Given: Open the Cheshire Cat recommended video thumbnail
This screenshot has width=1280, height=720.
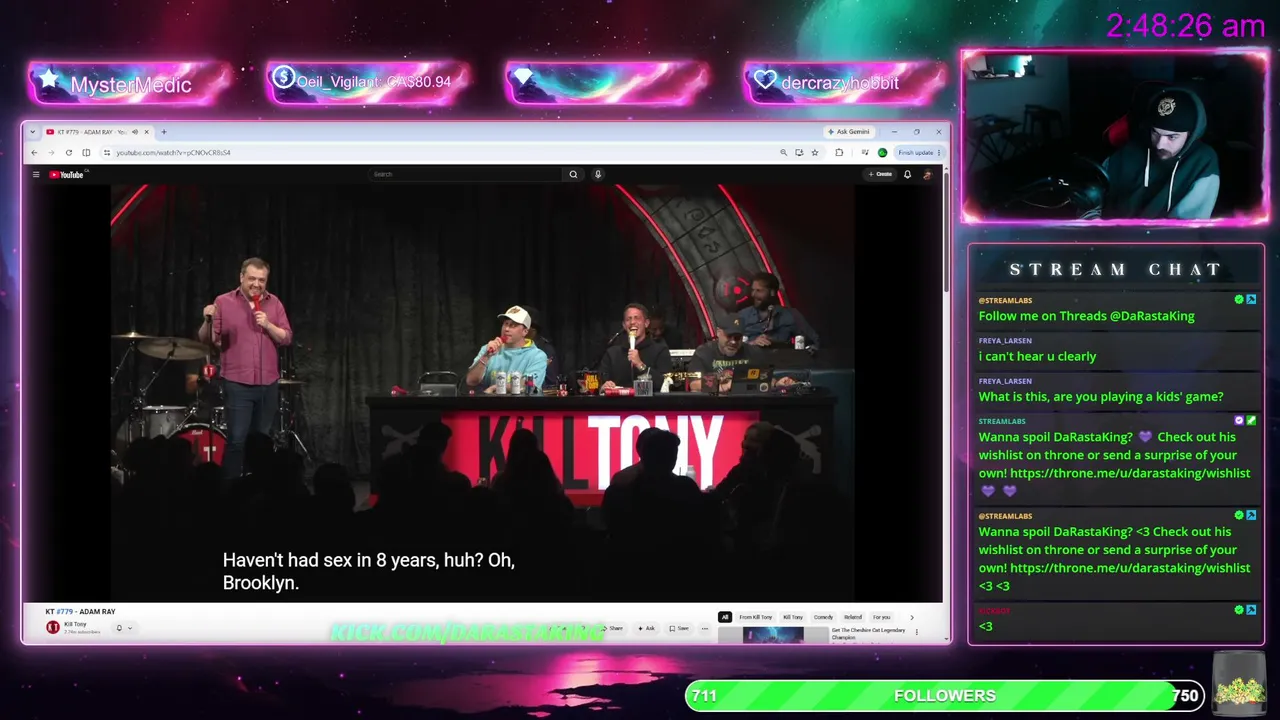Looking at the screenshot, I should pyautogui.click(x=774, y=634).
